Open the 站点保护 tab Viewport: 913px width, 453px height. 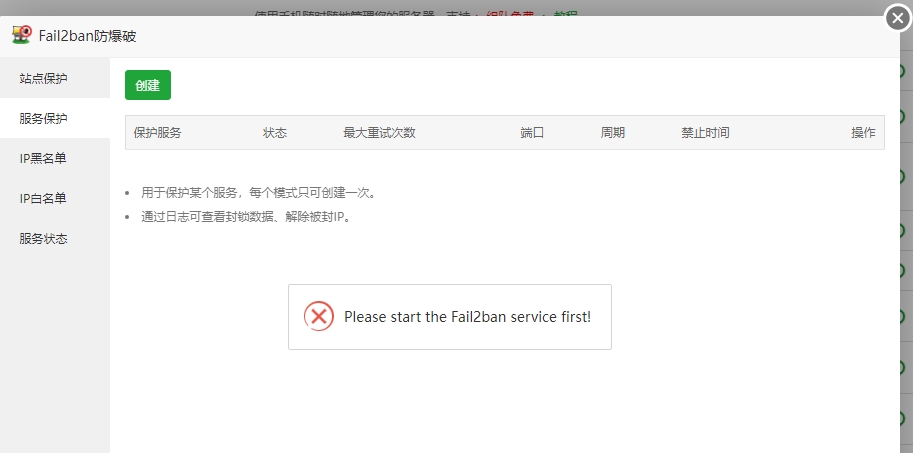pos(55,78)
